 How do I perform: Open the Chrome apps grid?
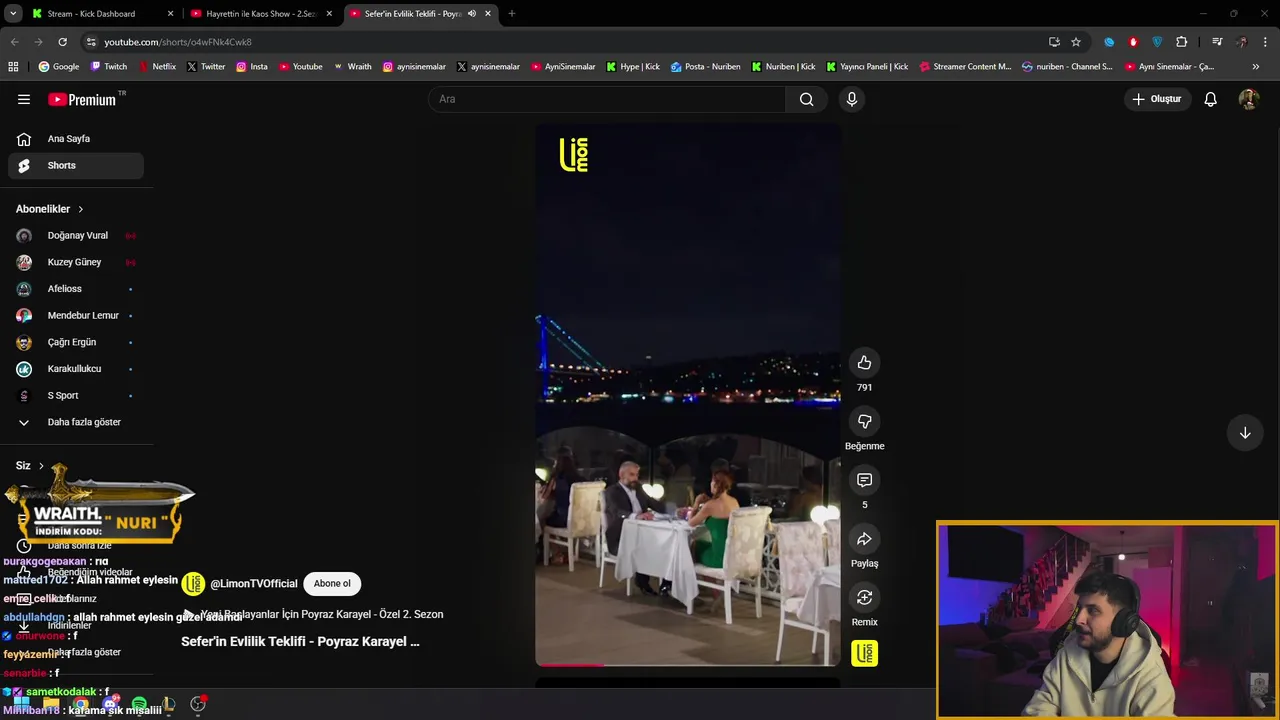tap(13, 67)
